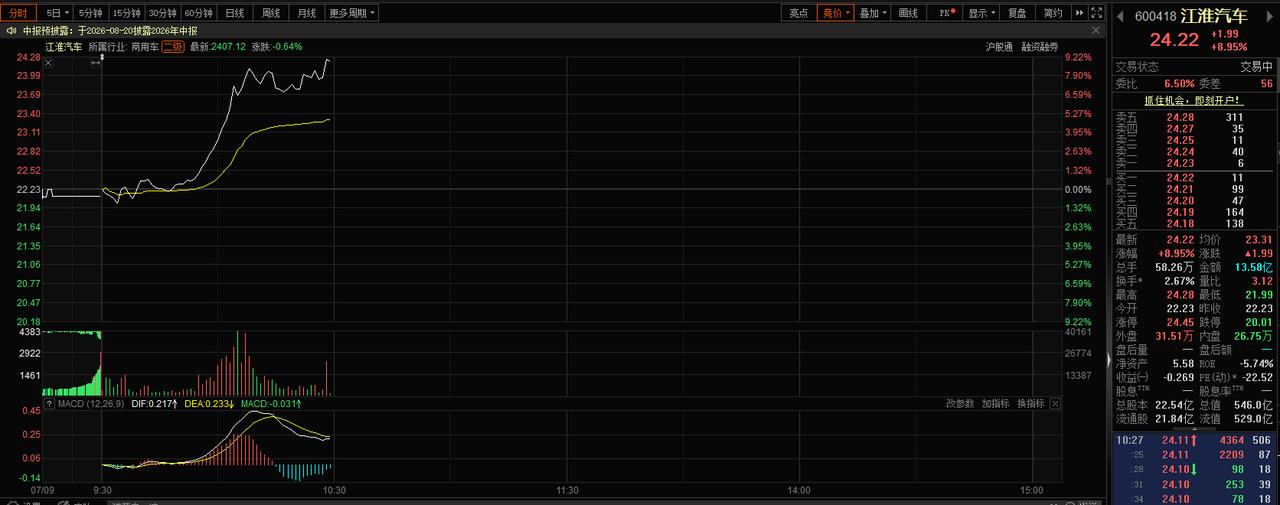Click 加指标 to add indicator
The width and height of the screenshot is (1280, 505).
[x=995, y=404]
